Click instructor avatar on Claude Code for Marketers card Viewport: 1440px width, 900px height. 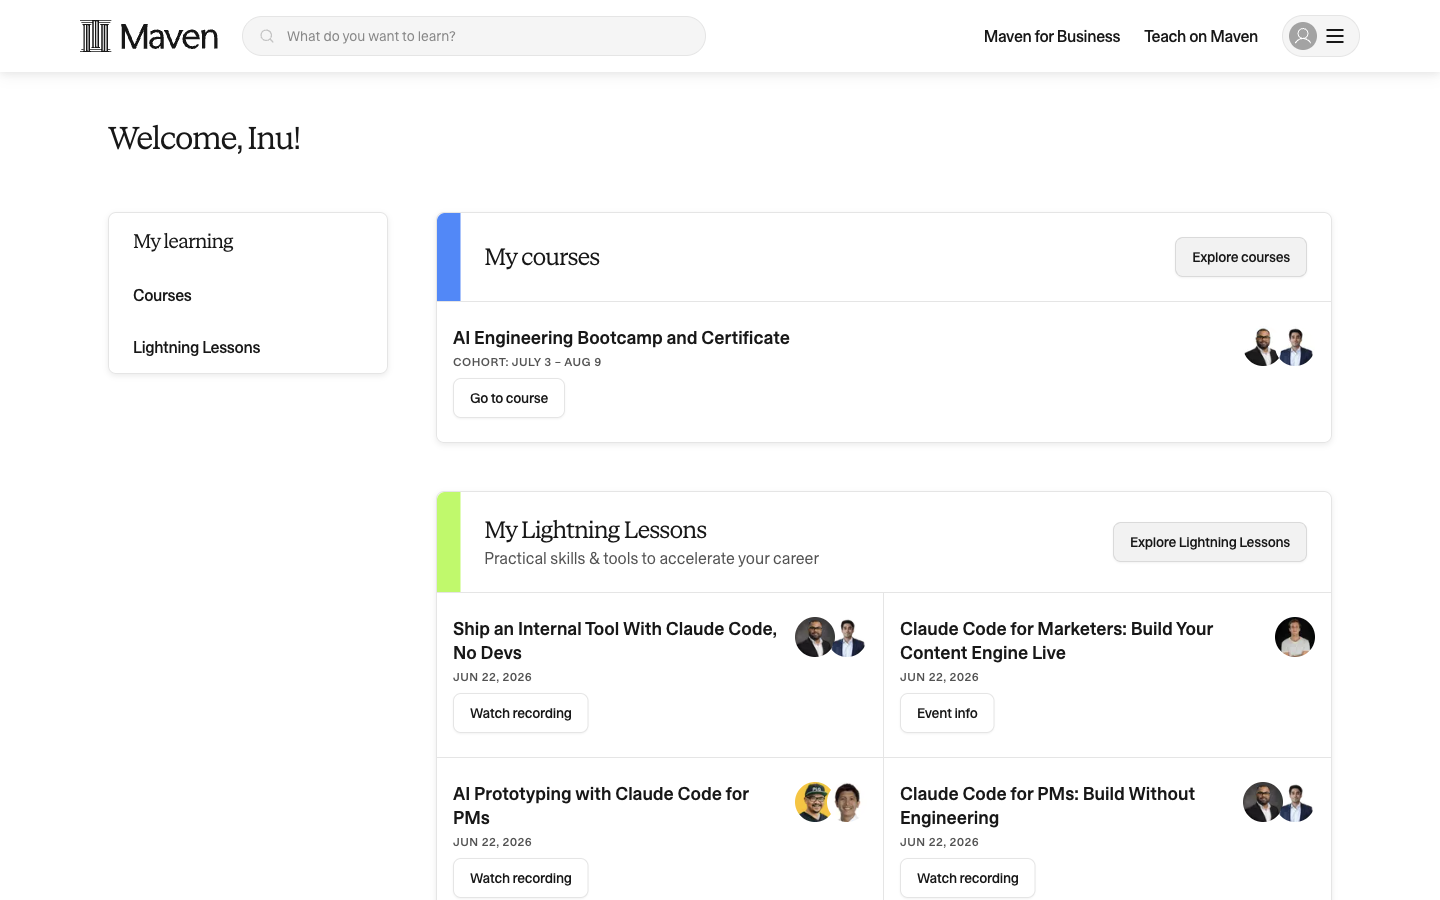pyautogui.click(x=1295, y=637)
